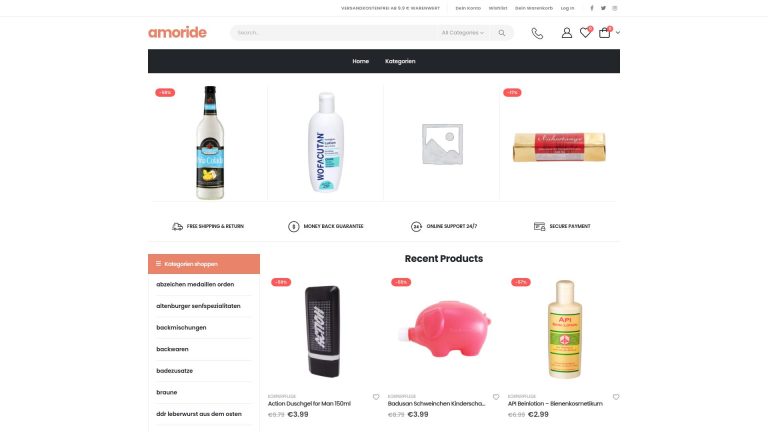Collapse the Kategorien shoppen menu
Viewport: 768px width, 432px height.
click(204, 264)
